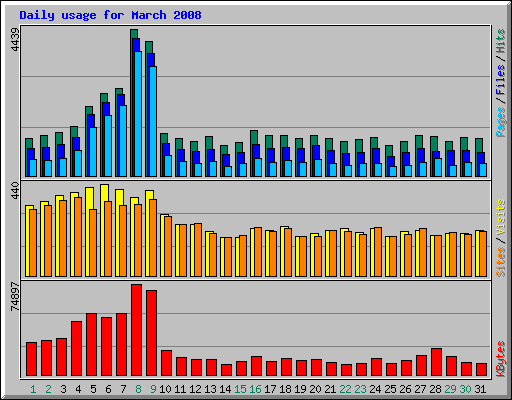Viewport: 512px width, 400px height.
Task: Click the 440 visits axis value
Action: click(15, 190)
